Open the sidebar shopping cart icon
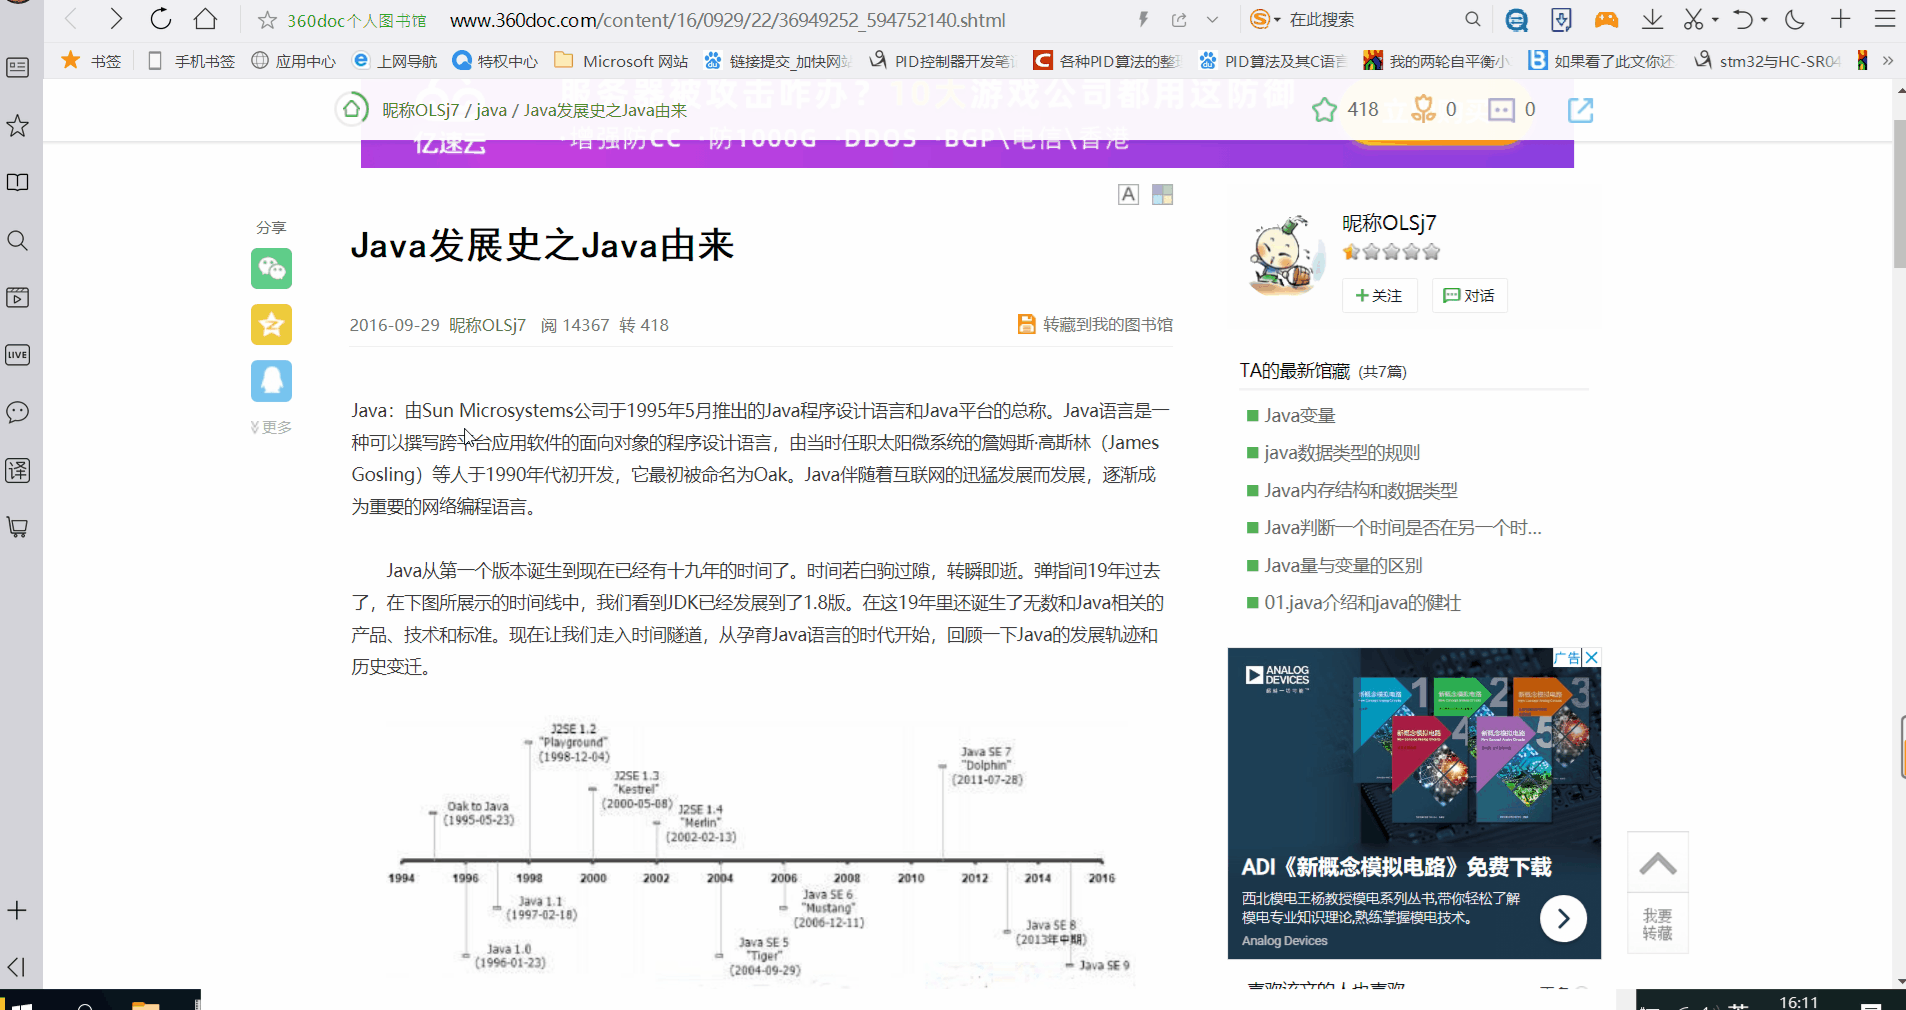This screenshot has height=1010, width=1906. click(x=18, y=527)
